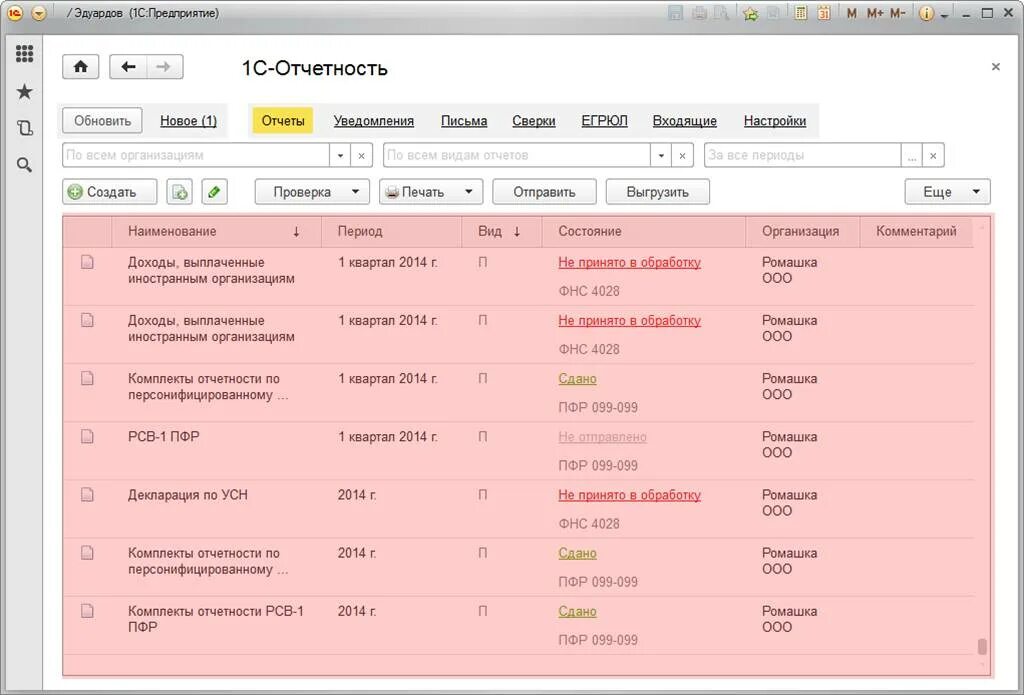The image size is (1024, 695).
Task: Click the printer icon in the title bar
Action: tap(699, 13)
